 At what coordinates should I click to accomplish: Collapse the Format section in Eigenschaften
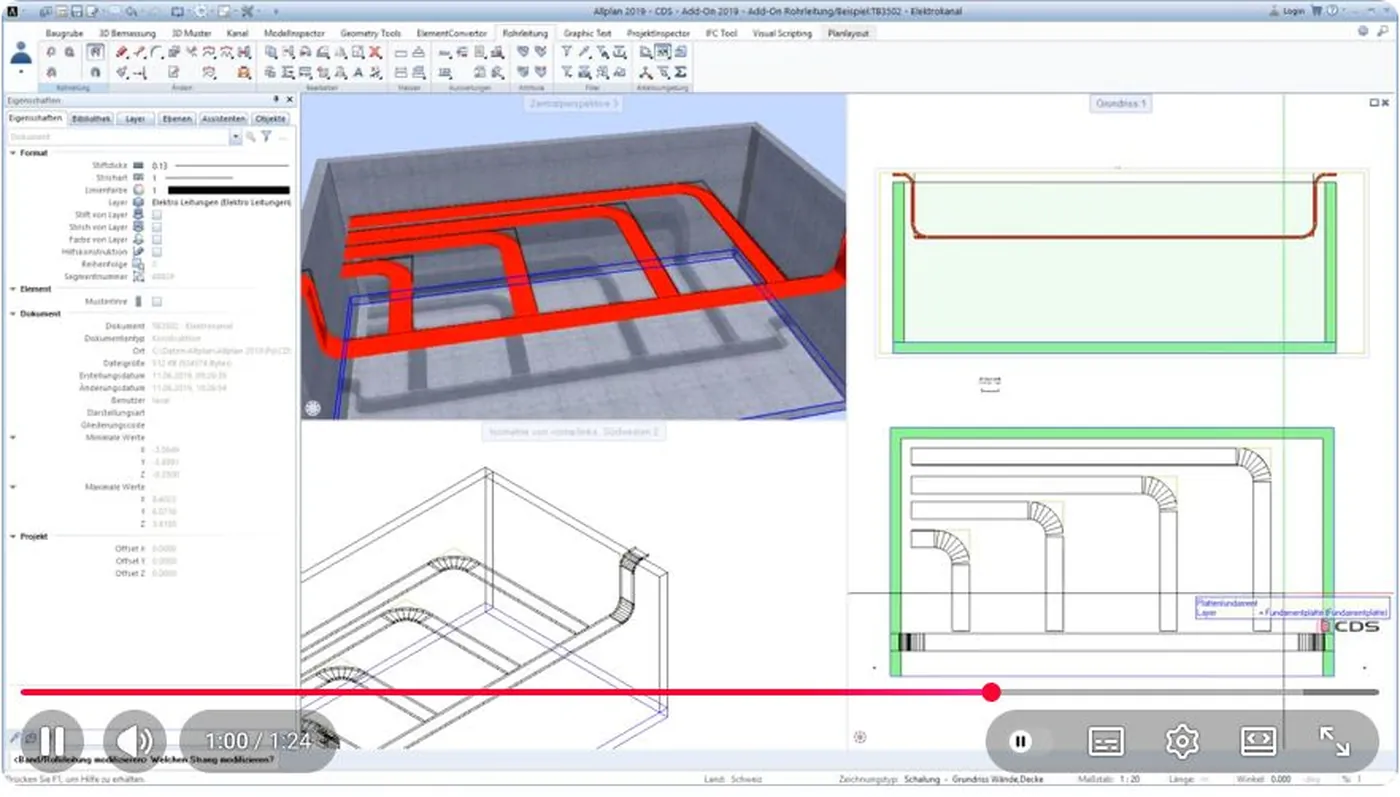pos(13,153)
